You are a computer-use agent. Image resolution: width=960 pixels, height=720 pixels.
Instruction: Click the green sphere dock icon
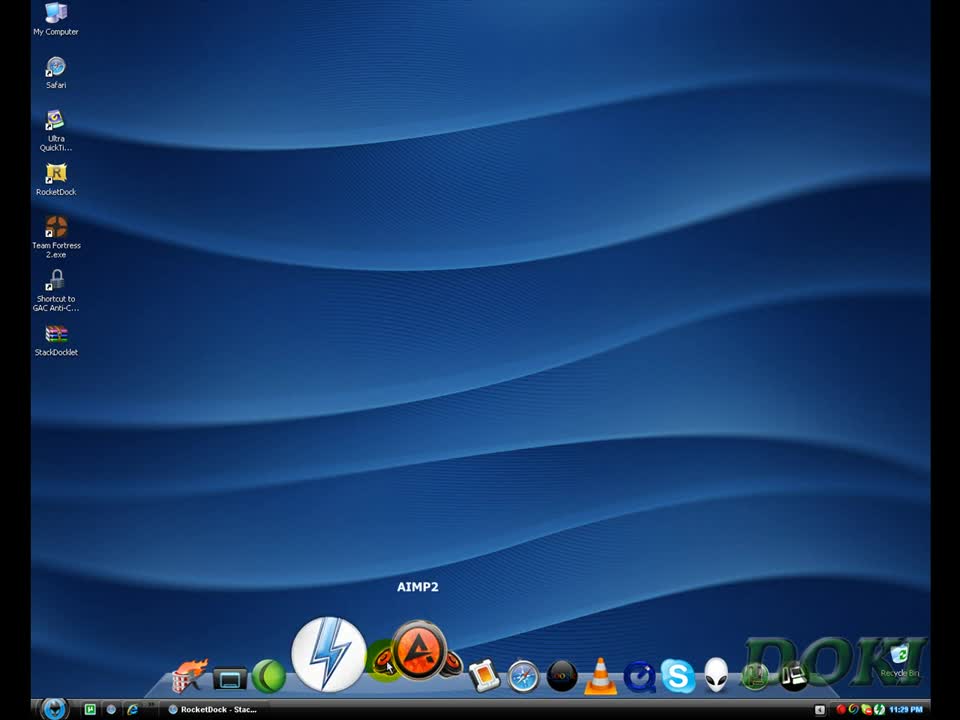269,677
